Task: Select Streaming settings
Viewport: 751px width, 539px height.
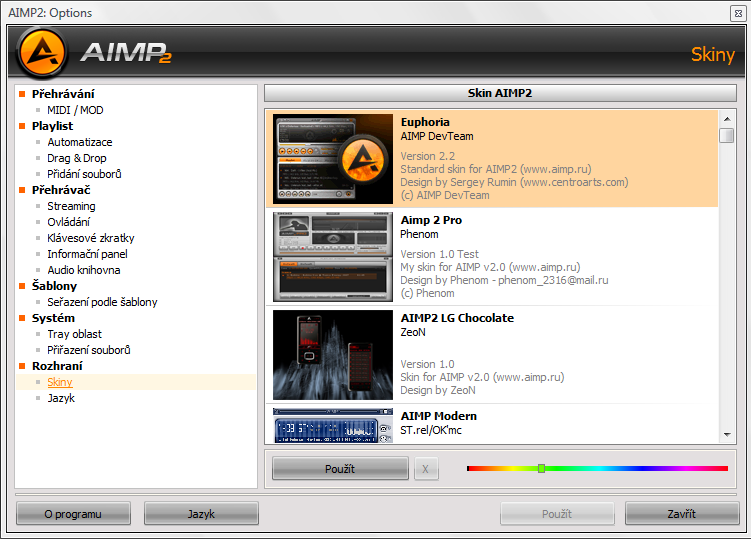Action: (71, 206)
